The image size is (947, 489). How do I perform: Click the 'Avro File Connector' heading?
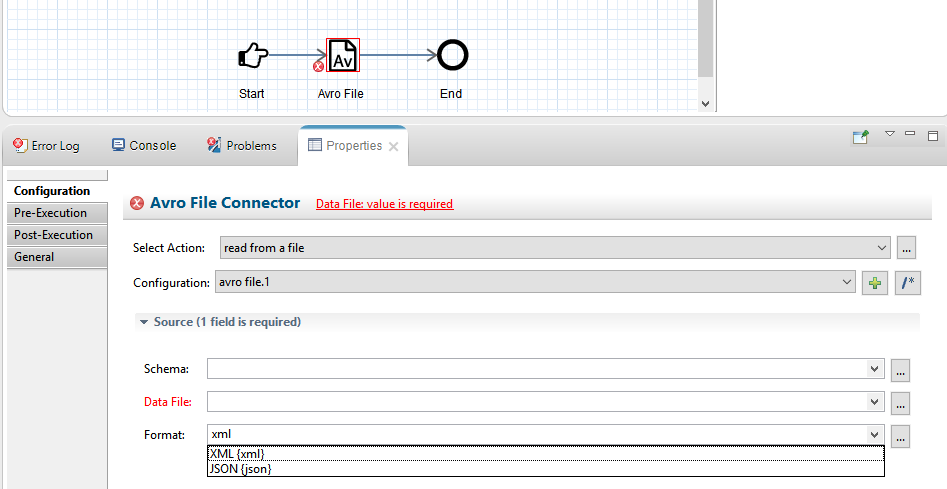[x=225, y=203]
